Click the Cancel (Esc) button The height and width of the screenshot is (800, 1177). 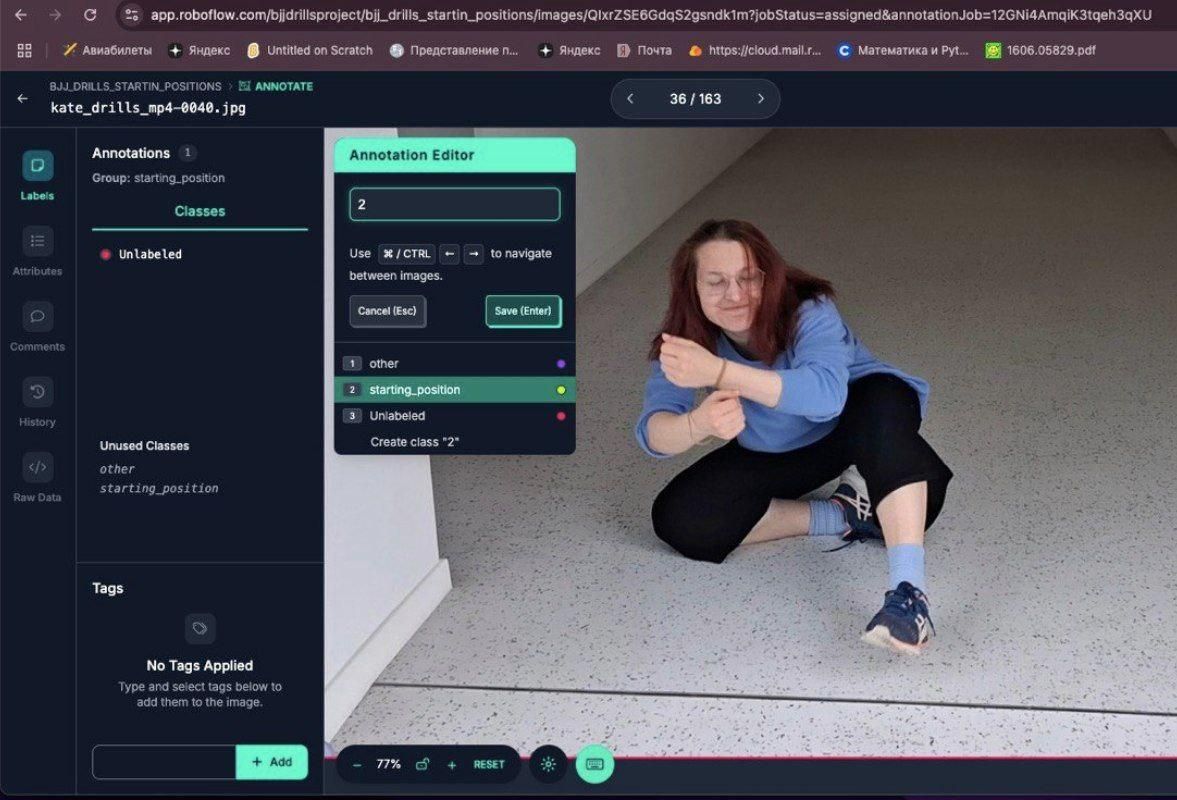[387, 311]
